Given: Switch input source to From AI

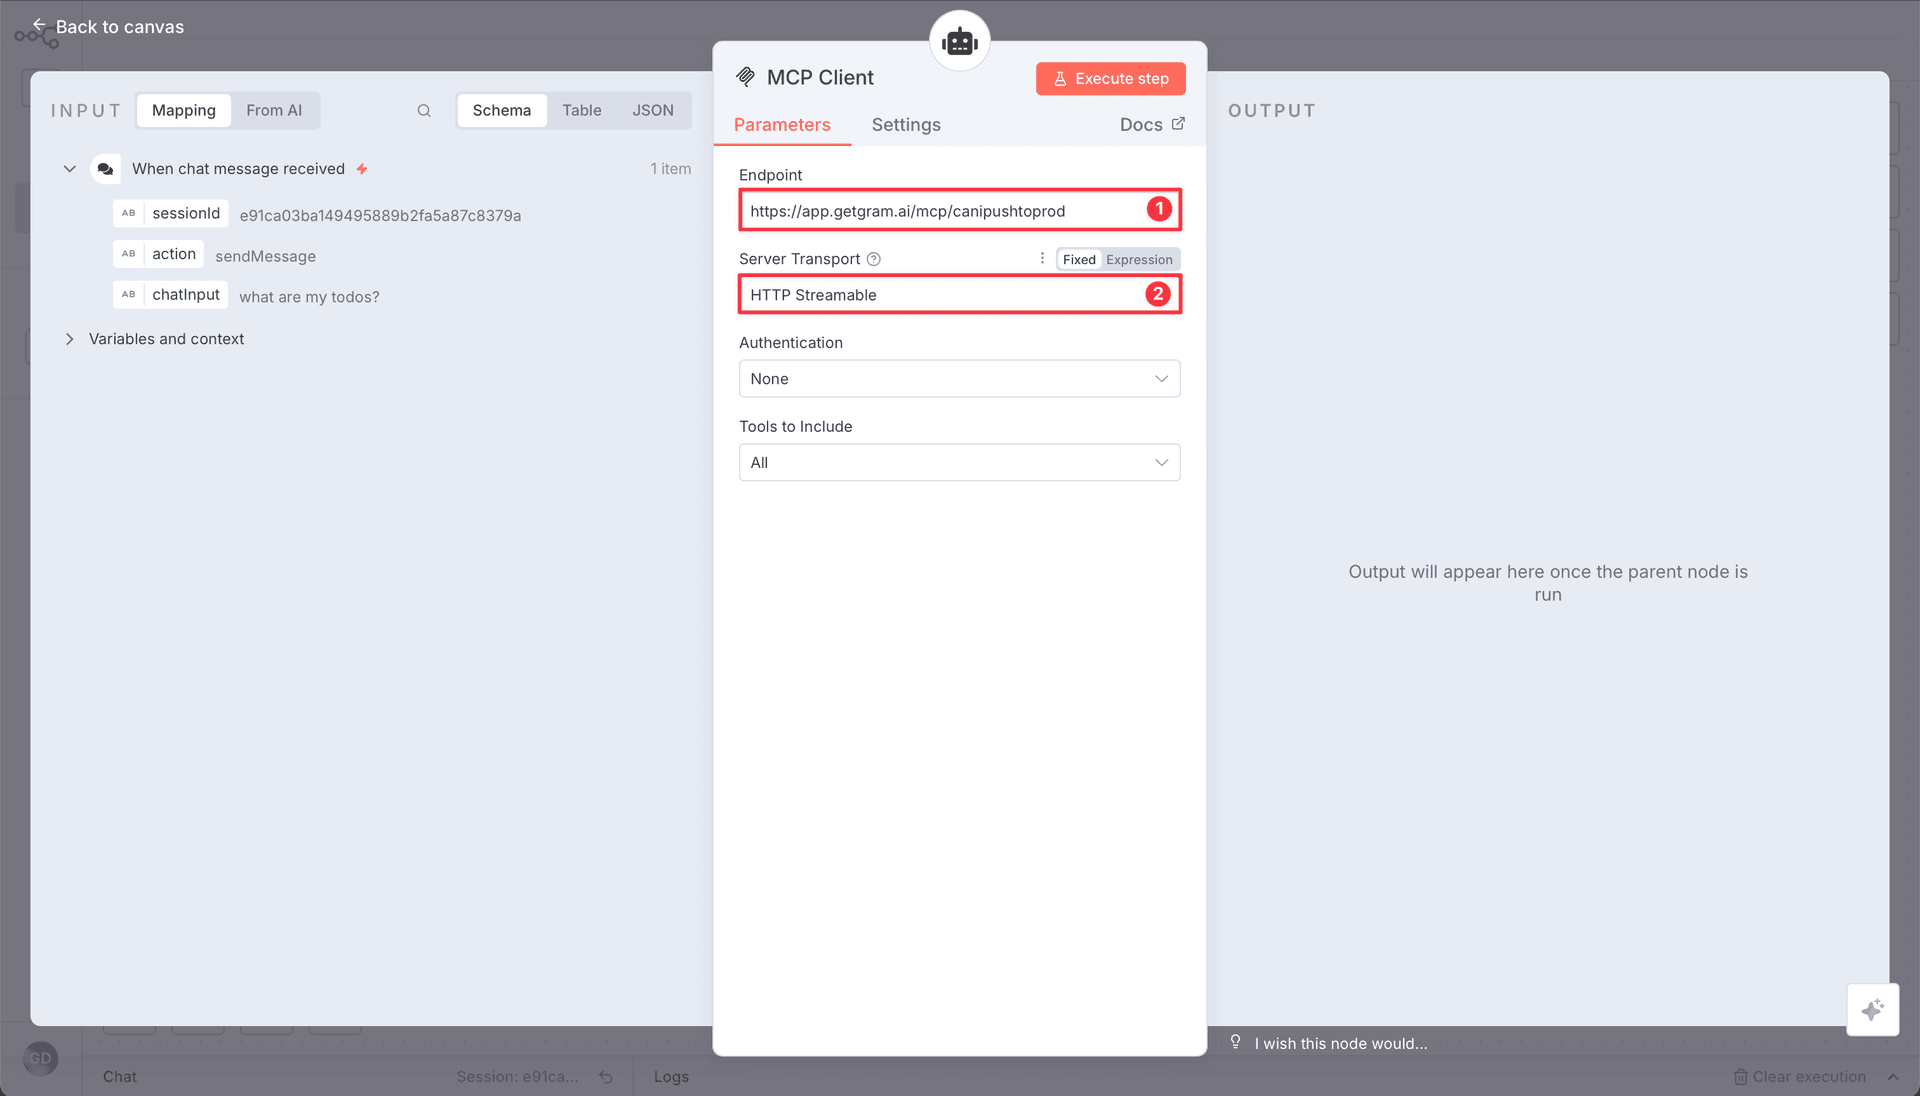Looking at the screenshot, I should [274, 111].
